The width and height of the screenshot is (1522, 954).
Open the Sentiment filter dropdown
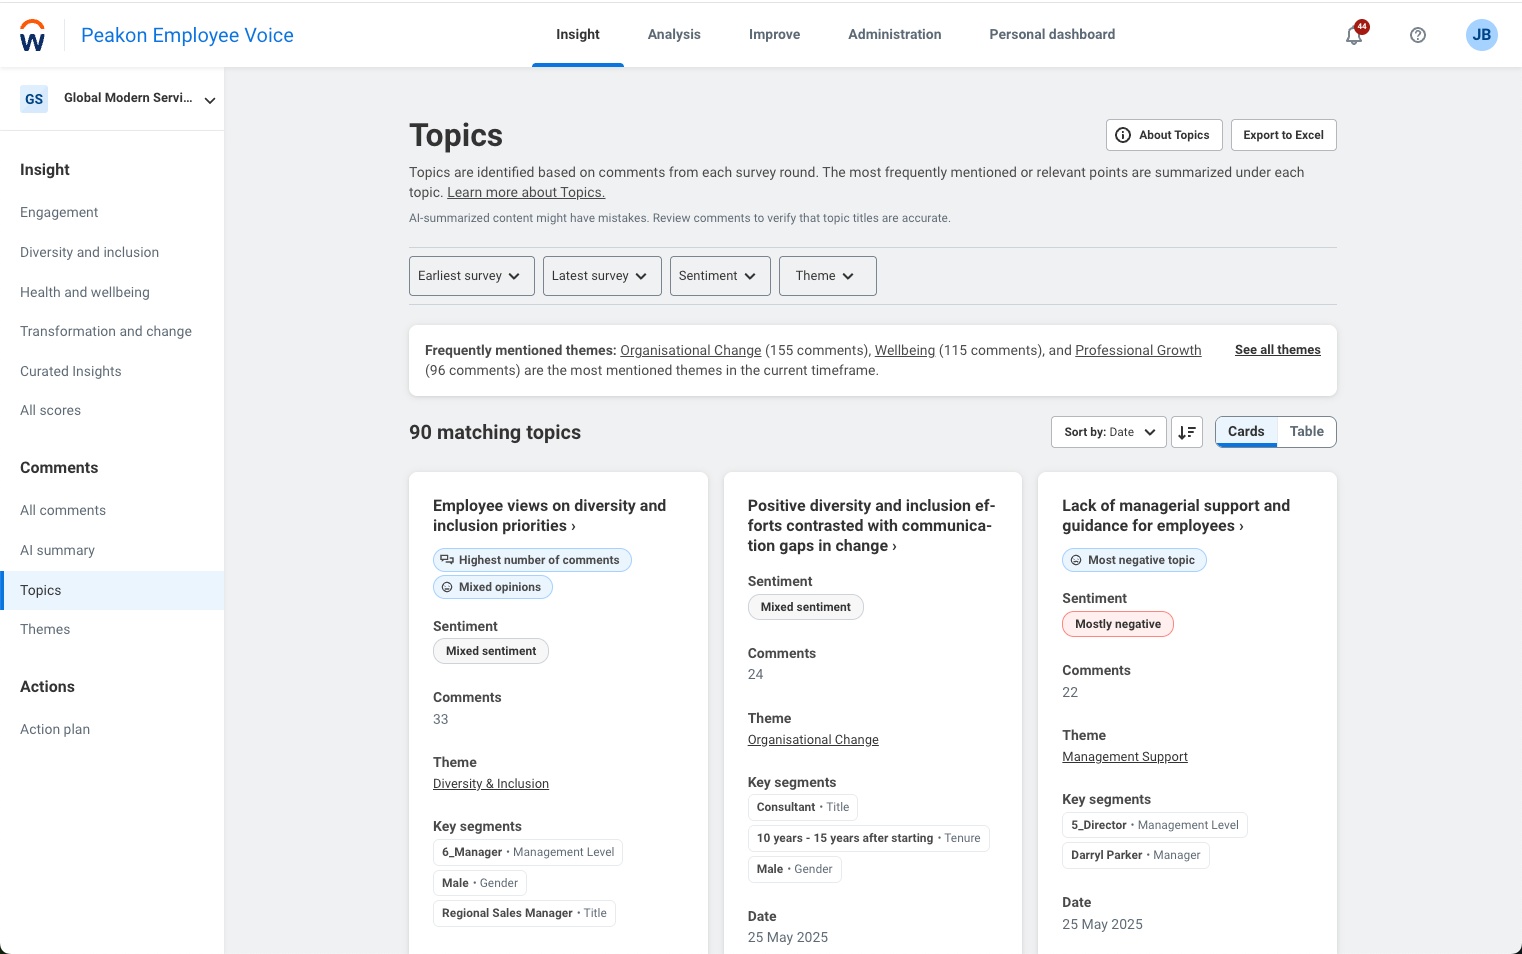point(719,276)
